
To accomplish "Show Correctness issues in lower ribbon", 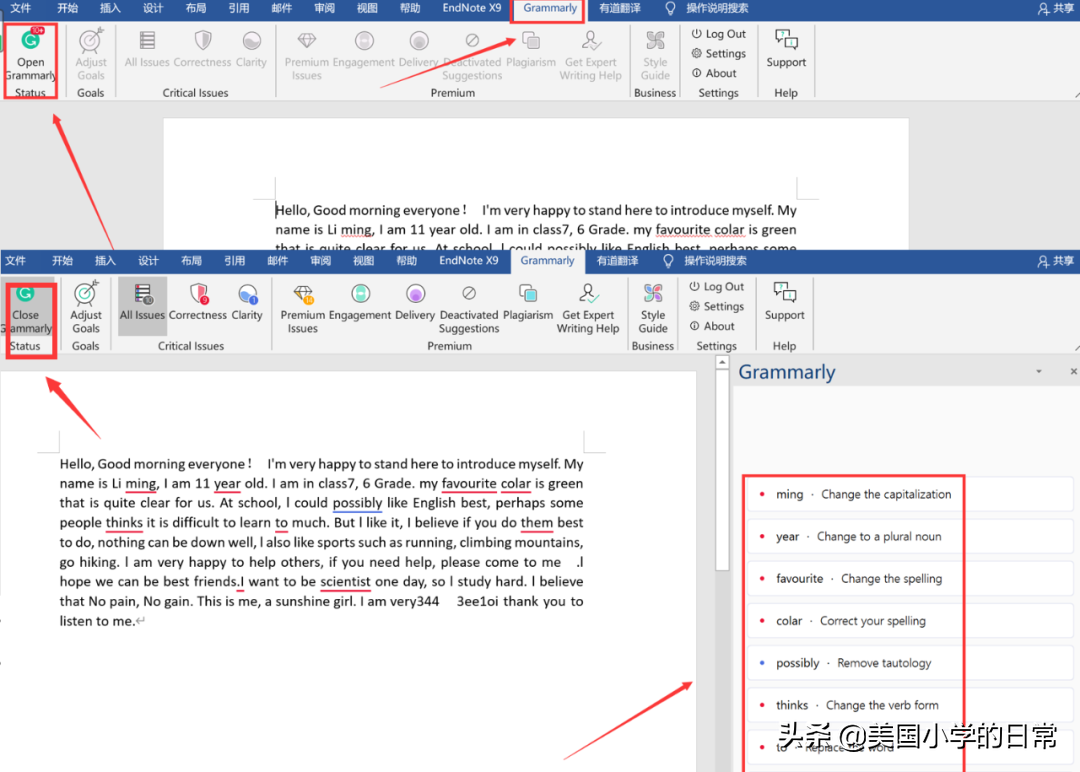I will click(198, 302).
